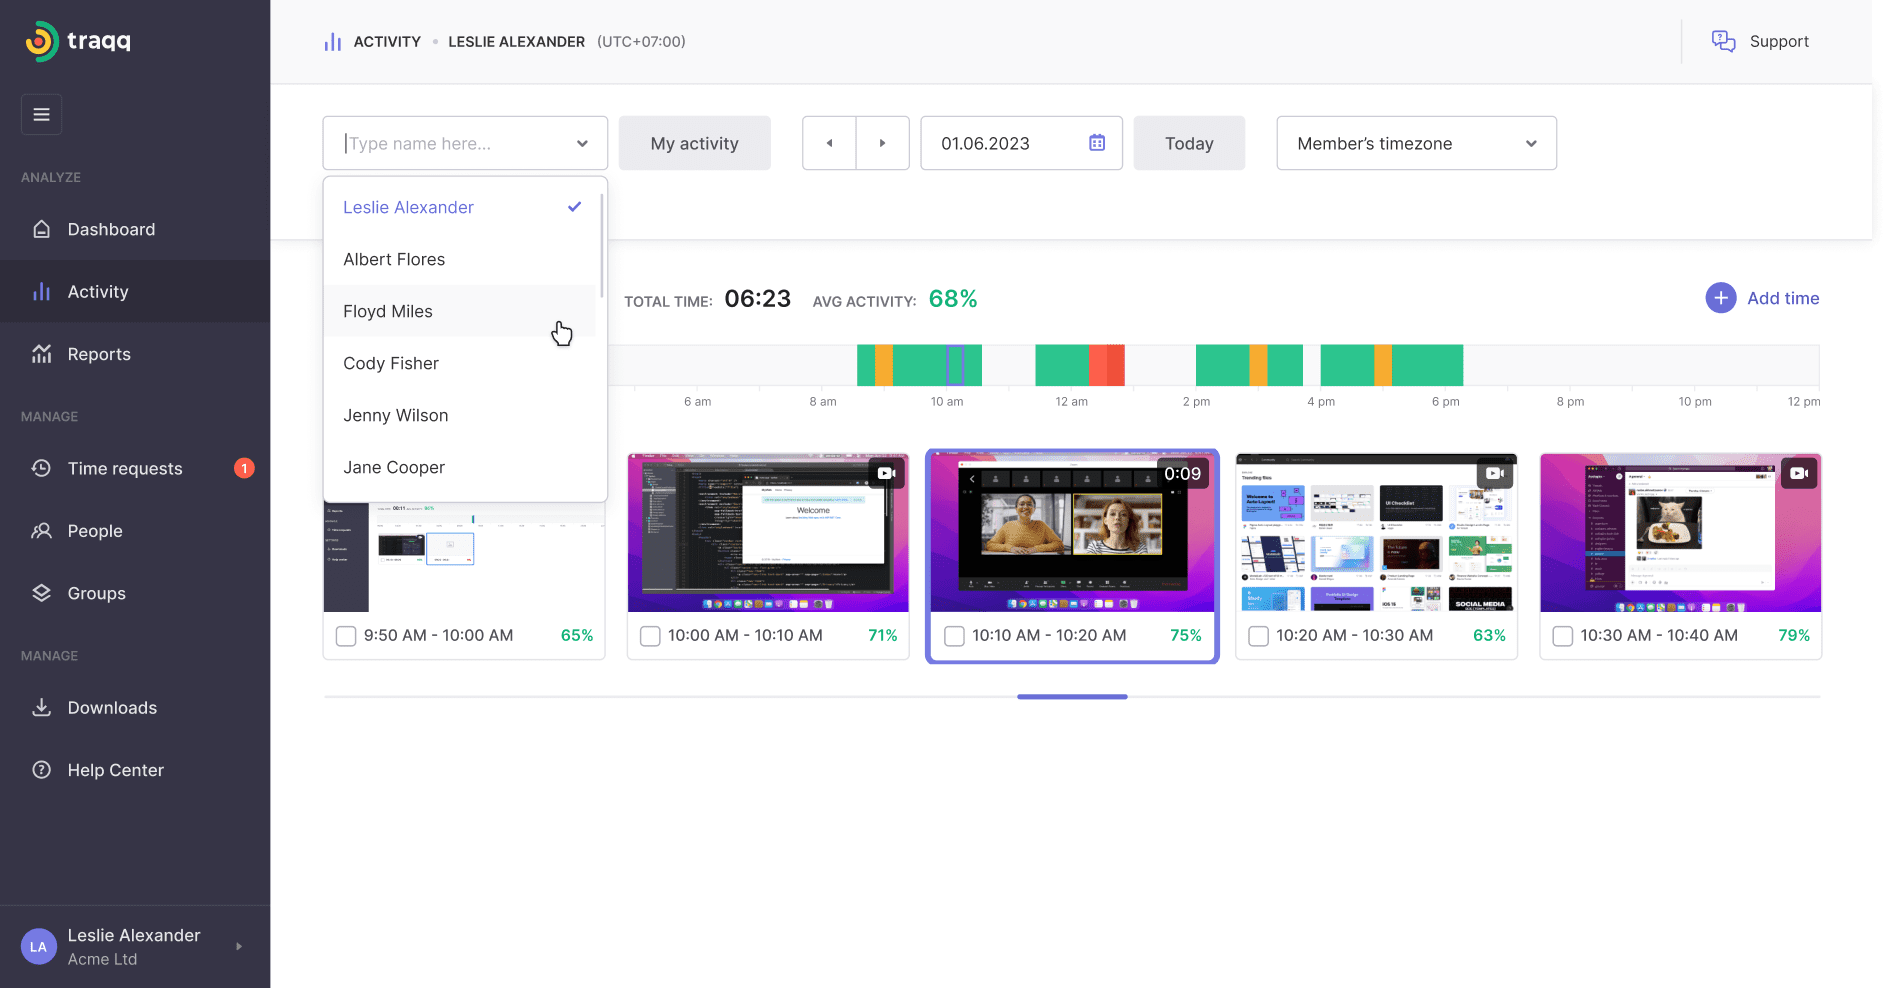
Task: Click red segment on activity timeline
Action: 1106,365
